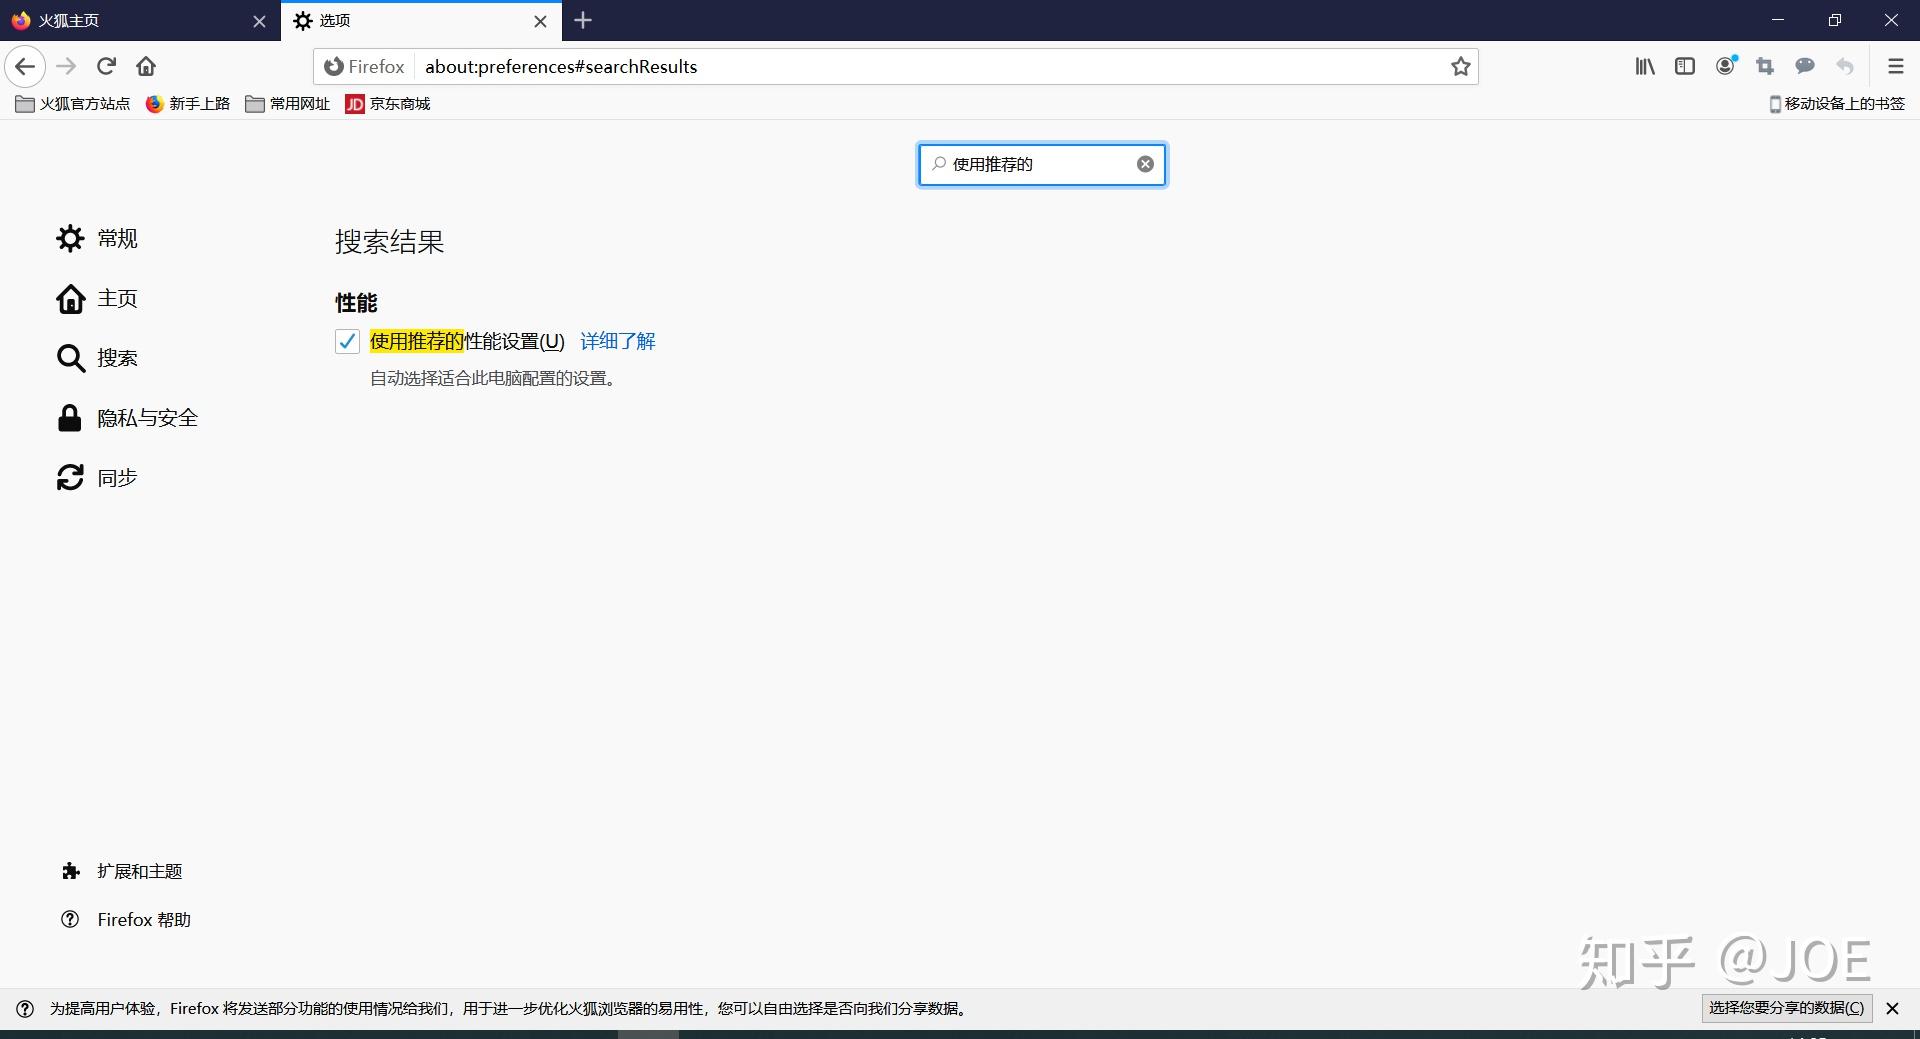
Task: Open Firefox 帮助 help link
Action: coord(125,919)
